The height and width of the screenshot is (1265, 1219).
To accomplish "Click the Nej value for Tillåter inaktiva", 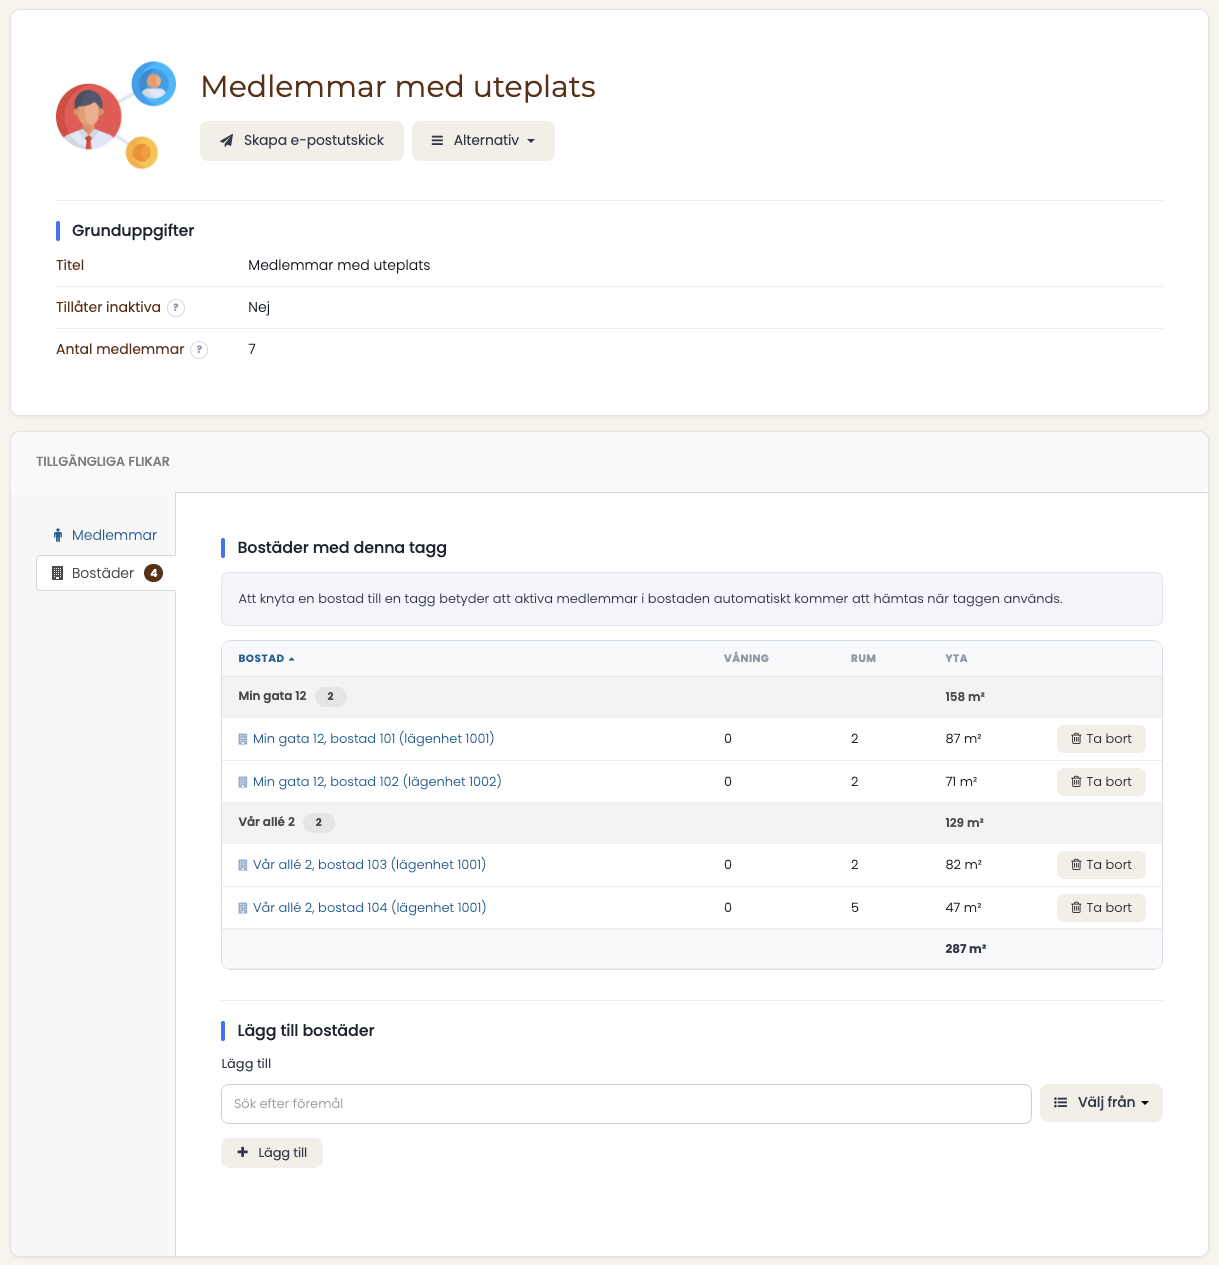I will tap(259, 308).
